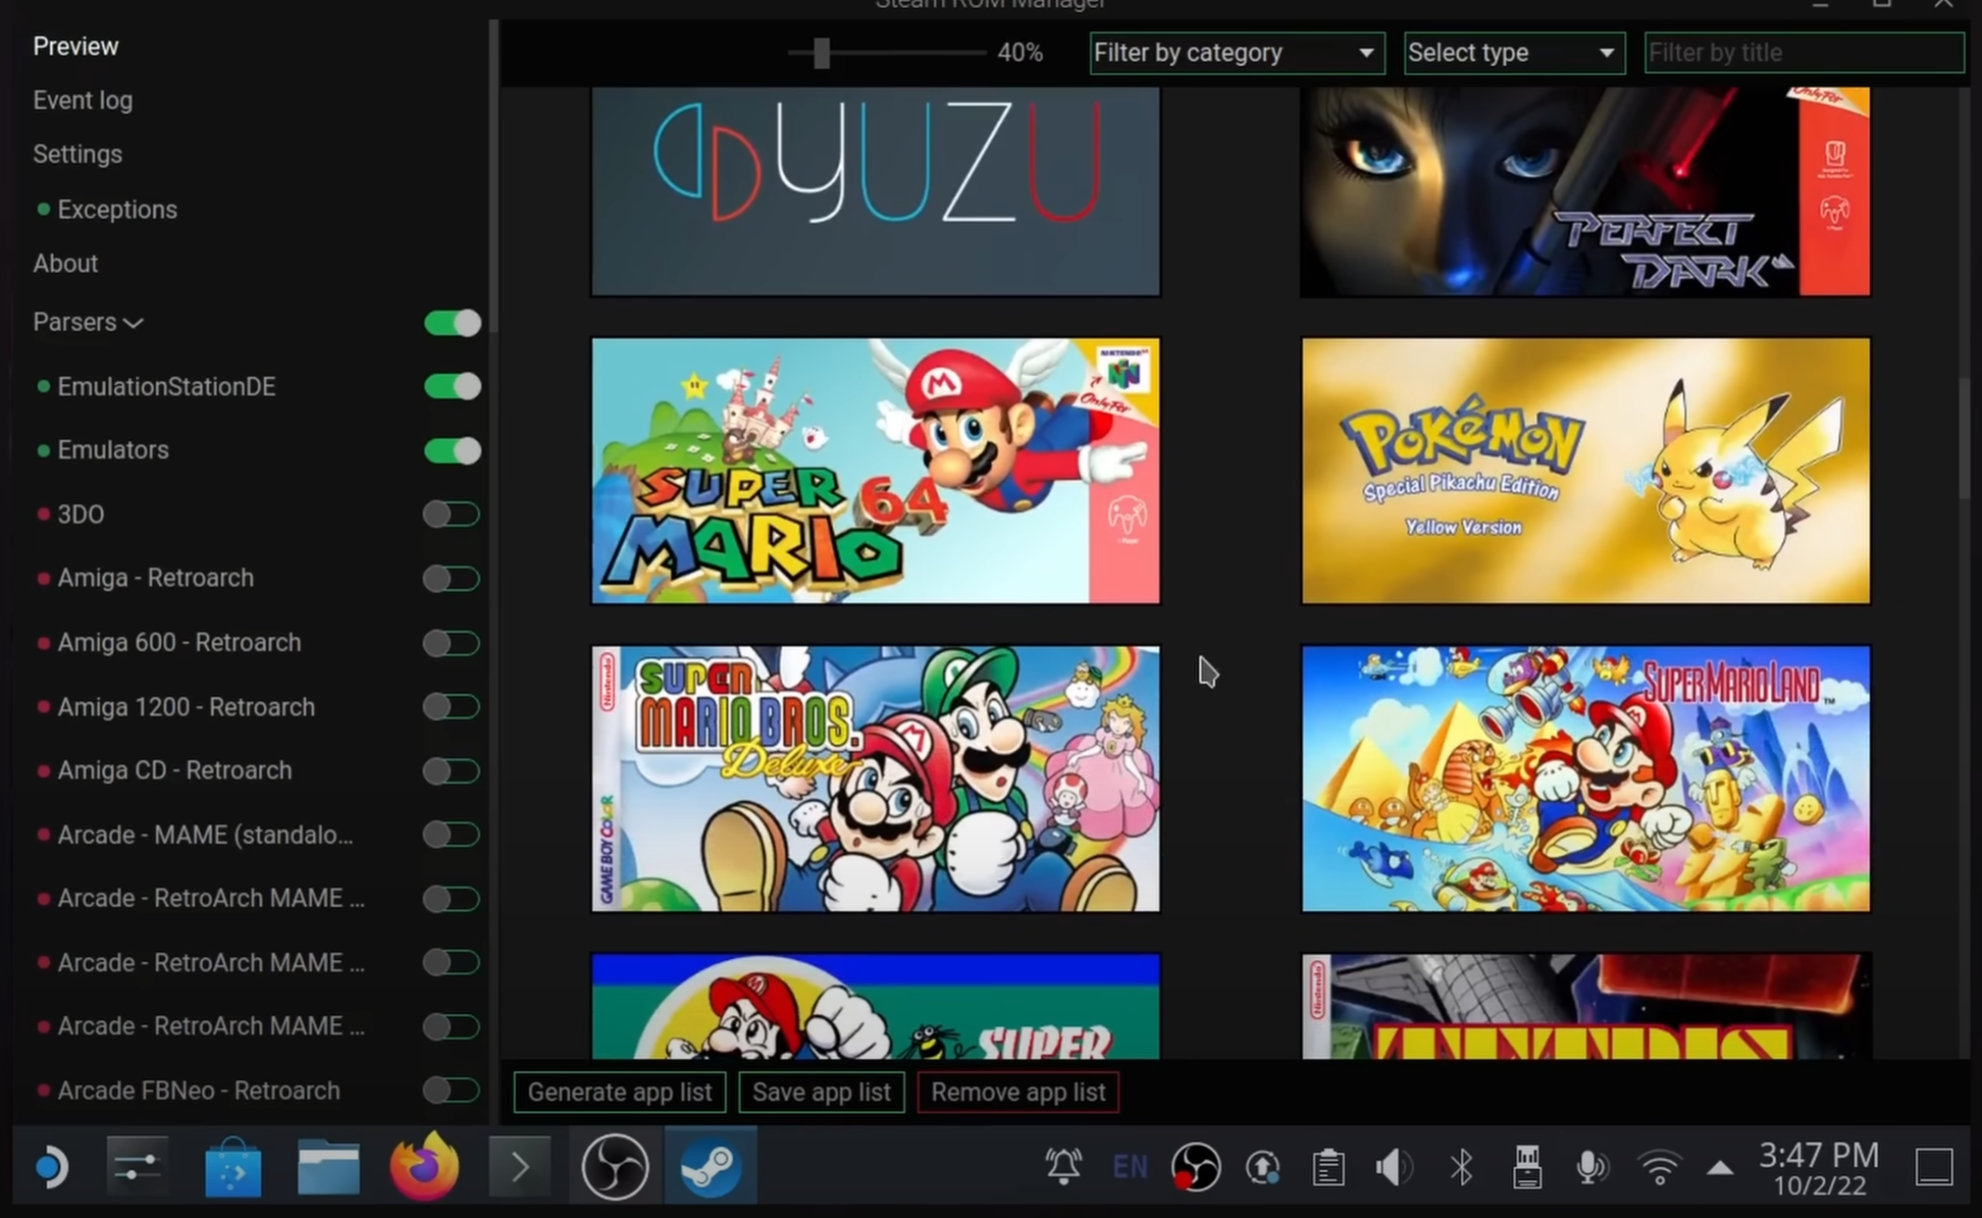Select the 3DO parser label
This screenshot has height=1218, width=1982.
(x=80, y=514)
